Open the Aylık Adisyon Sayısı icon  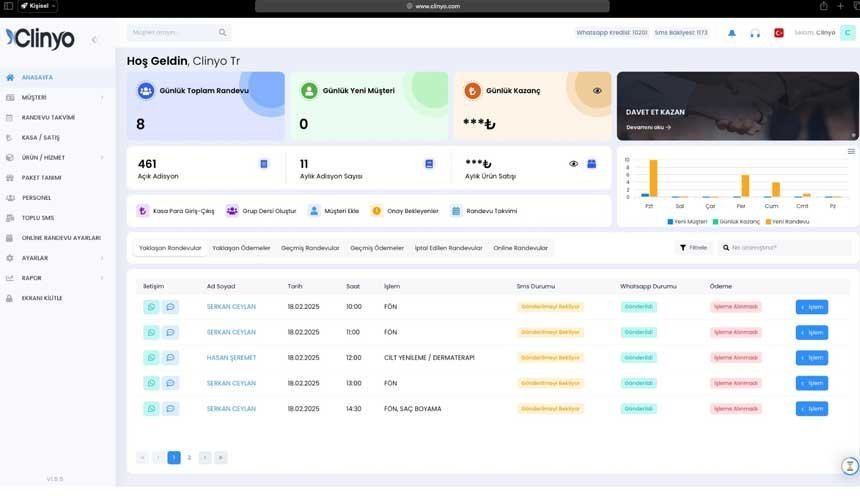click(x=429, y=164)
